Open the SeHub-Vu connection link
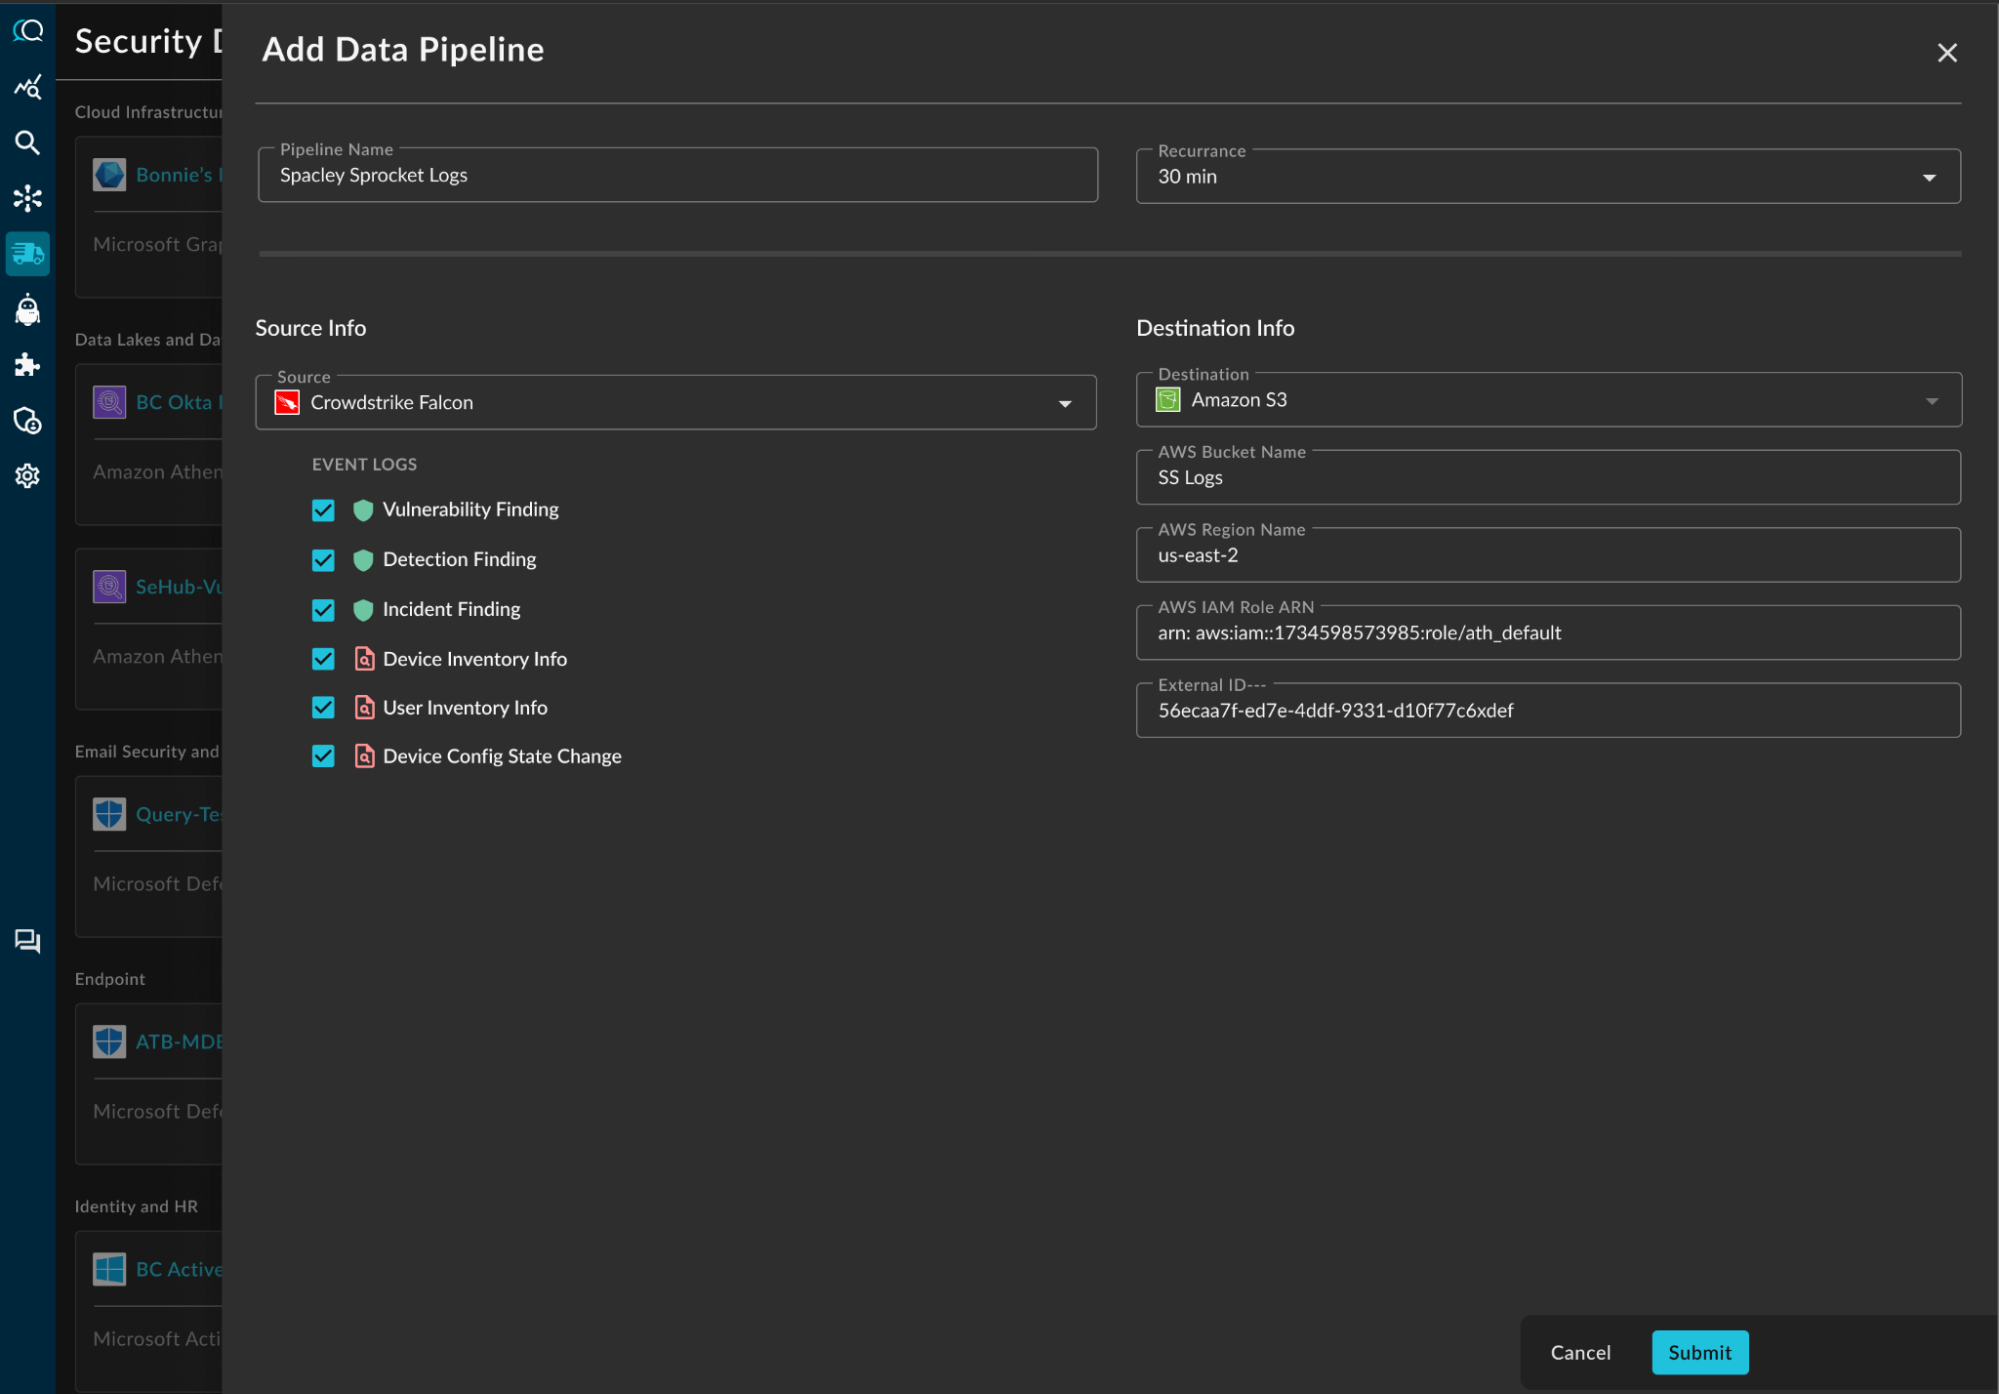Image resolution: width=1999 pixels, height=1394 pixels. point(178,587)
